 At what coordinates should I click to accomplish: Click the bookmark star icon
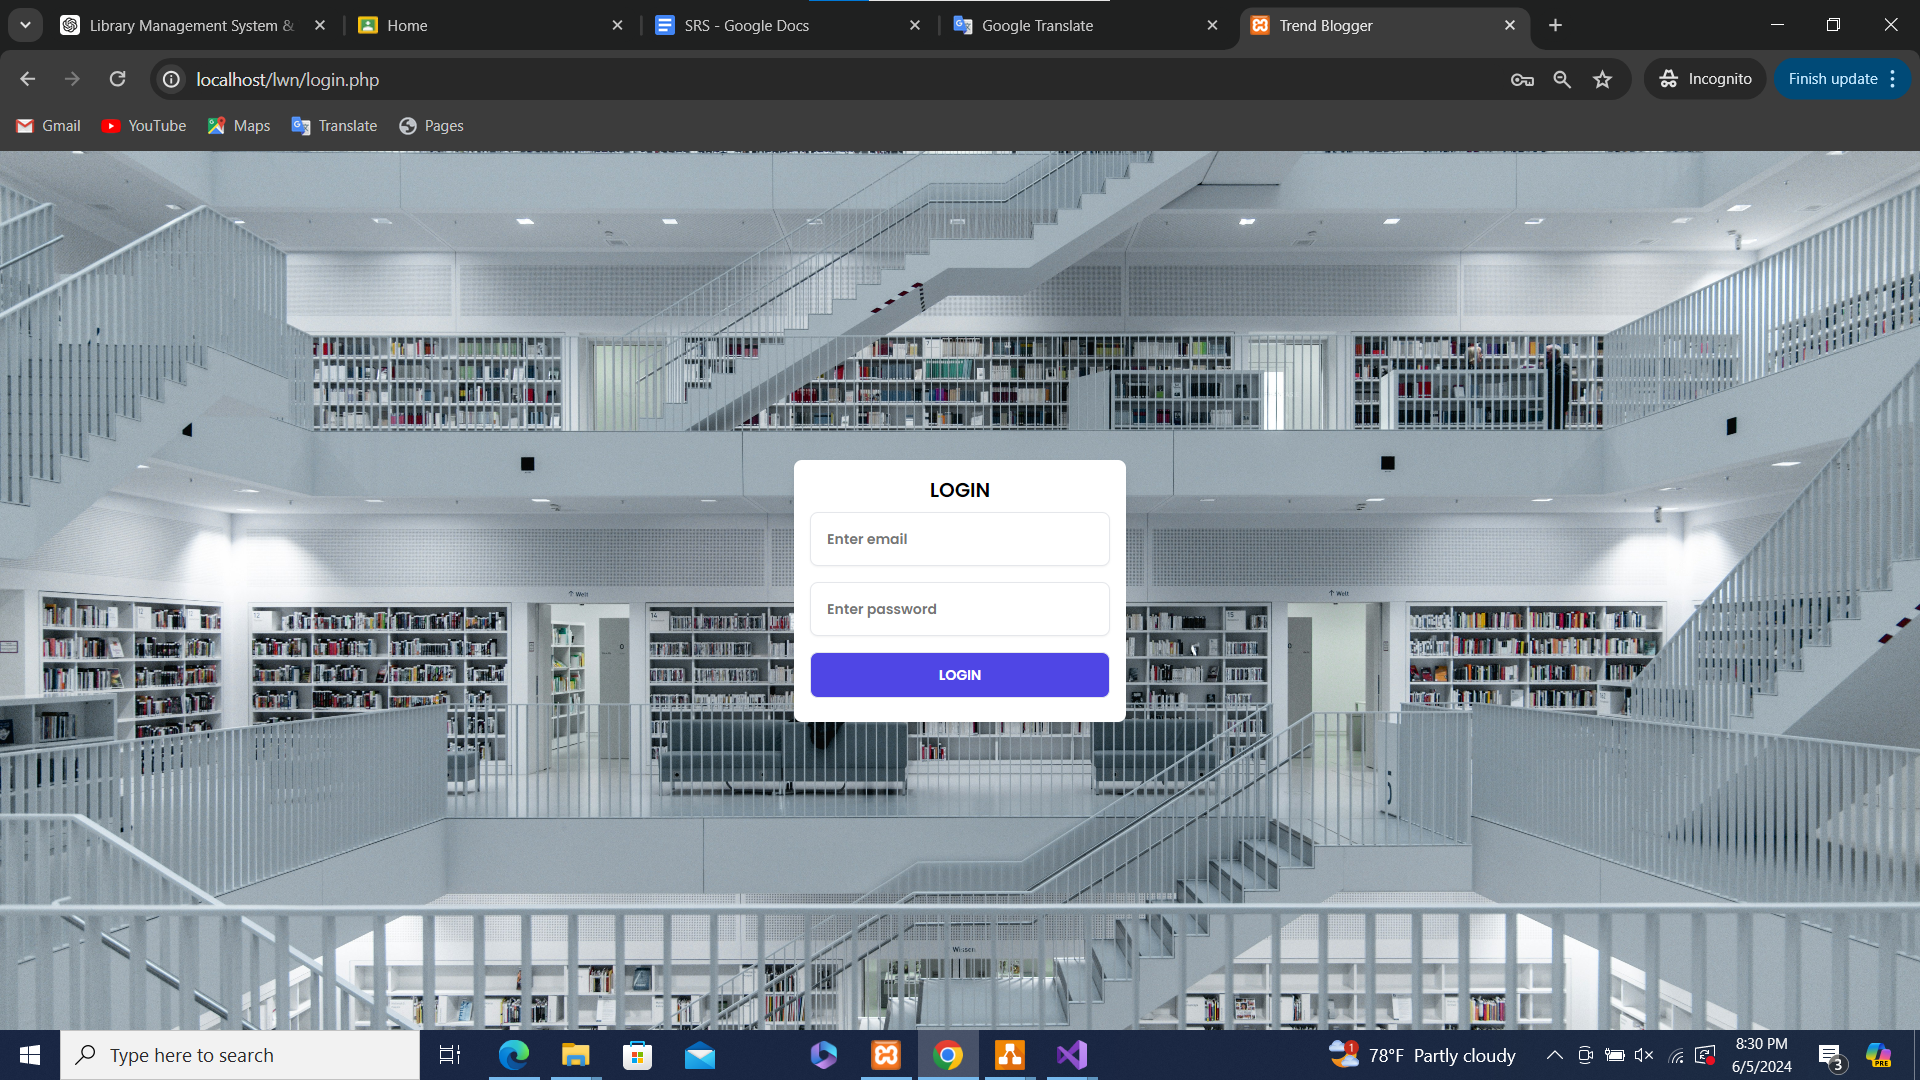click(1603, 79)
